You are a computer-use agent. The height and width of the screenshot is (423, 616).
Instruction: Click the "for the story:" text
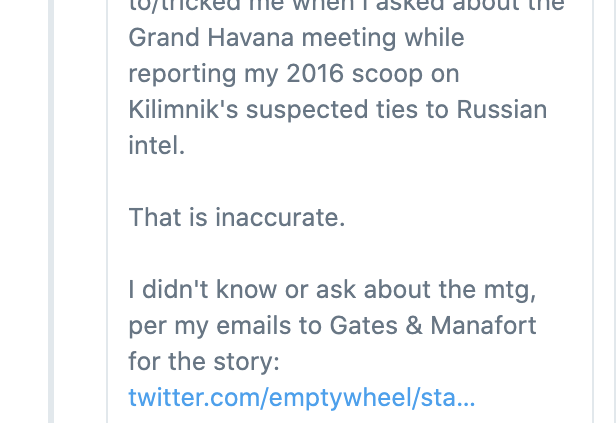click(x=204, y=361)
